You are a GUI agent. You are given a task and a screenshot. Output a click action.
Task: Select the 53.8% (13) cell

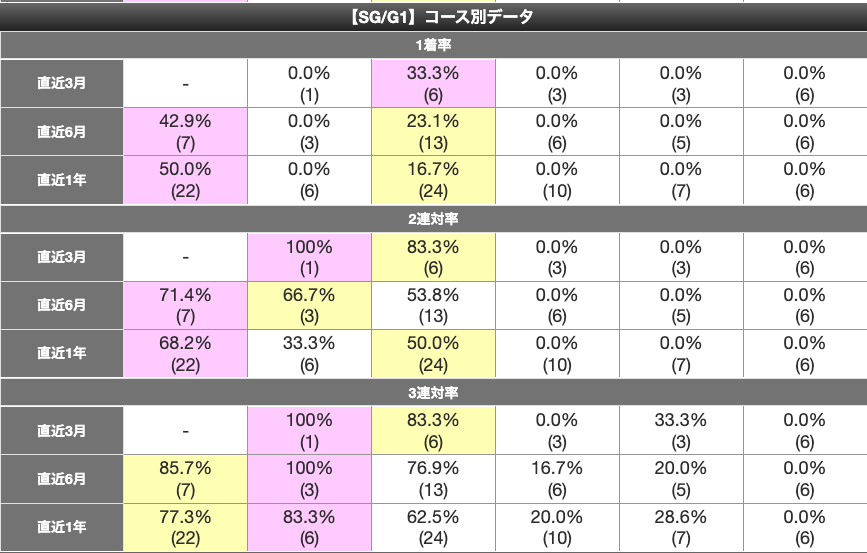432,305
